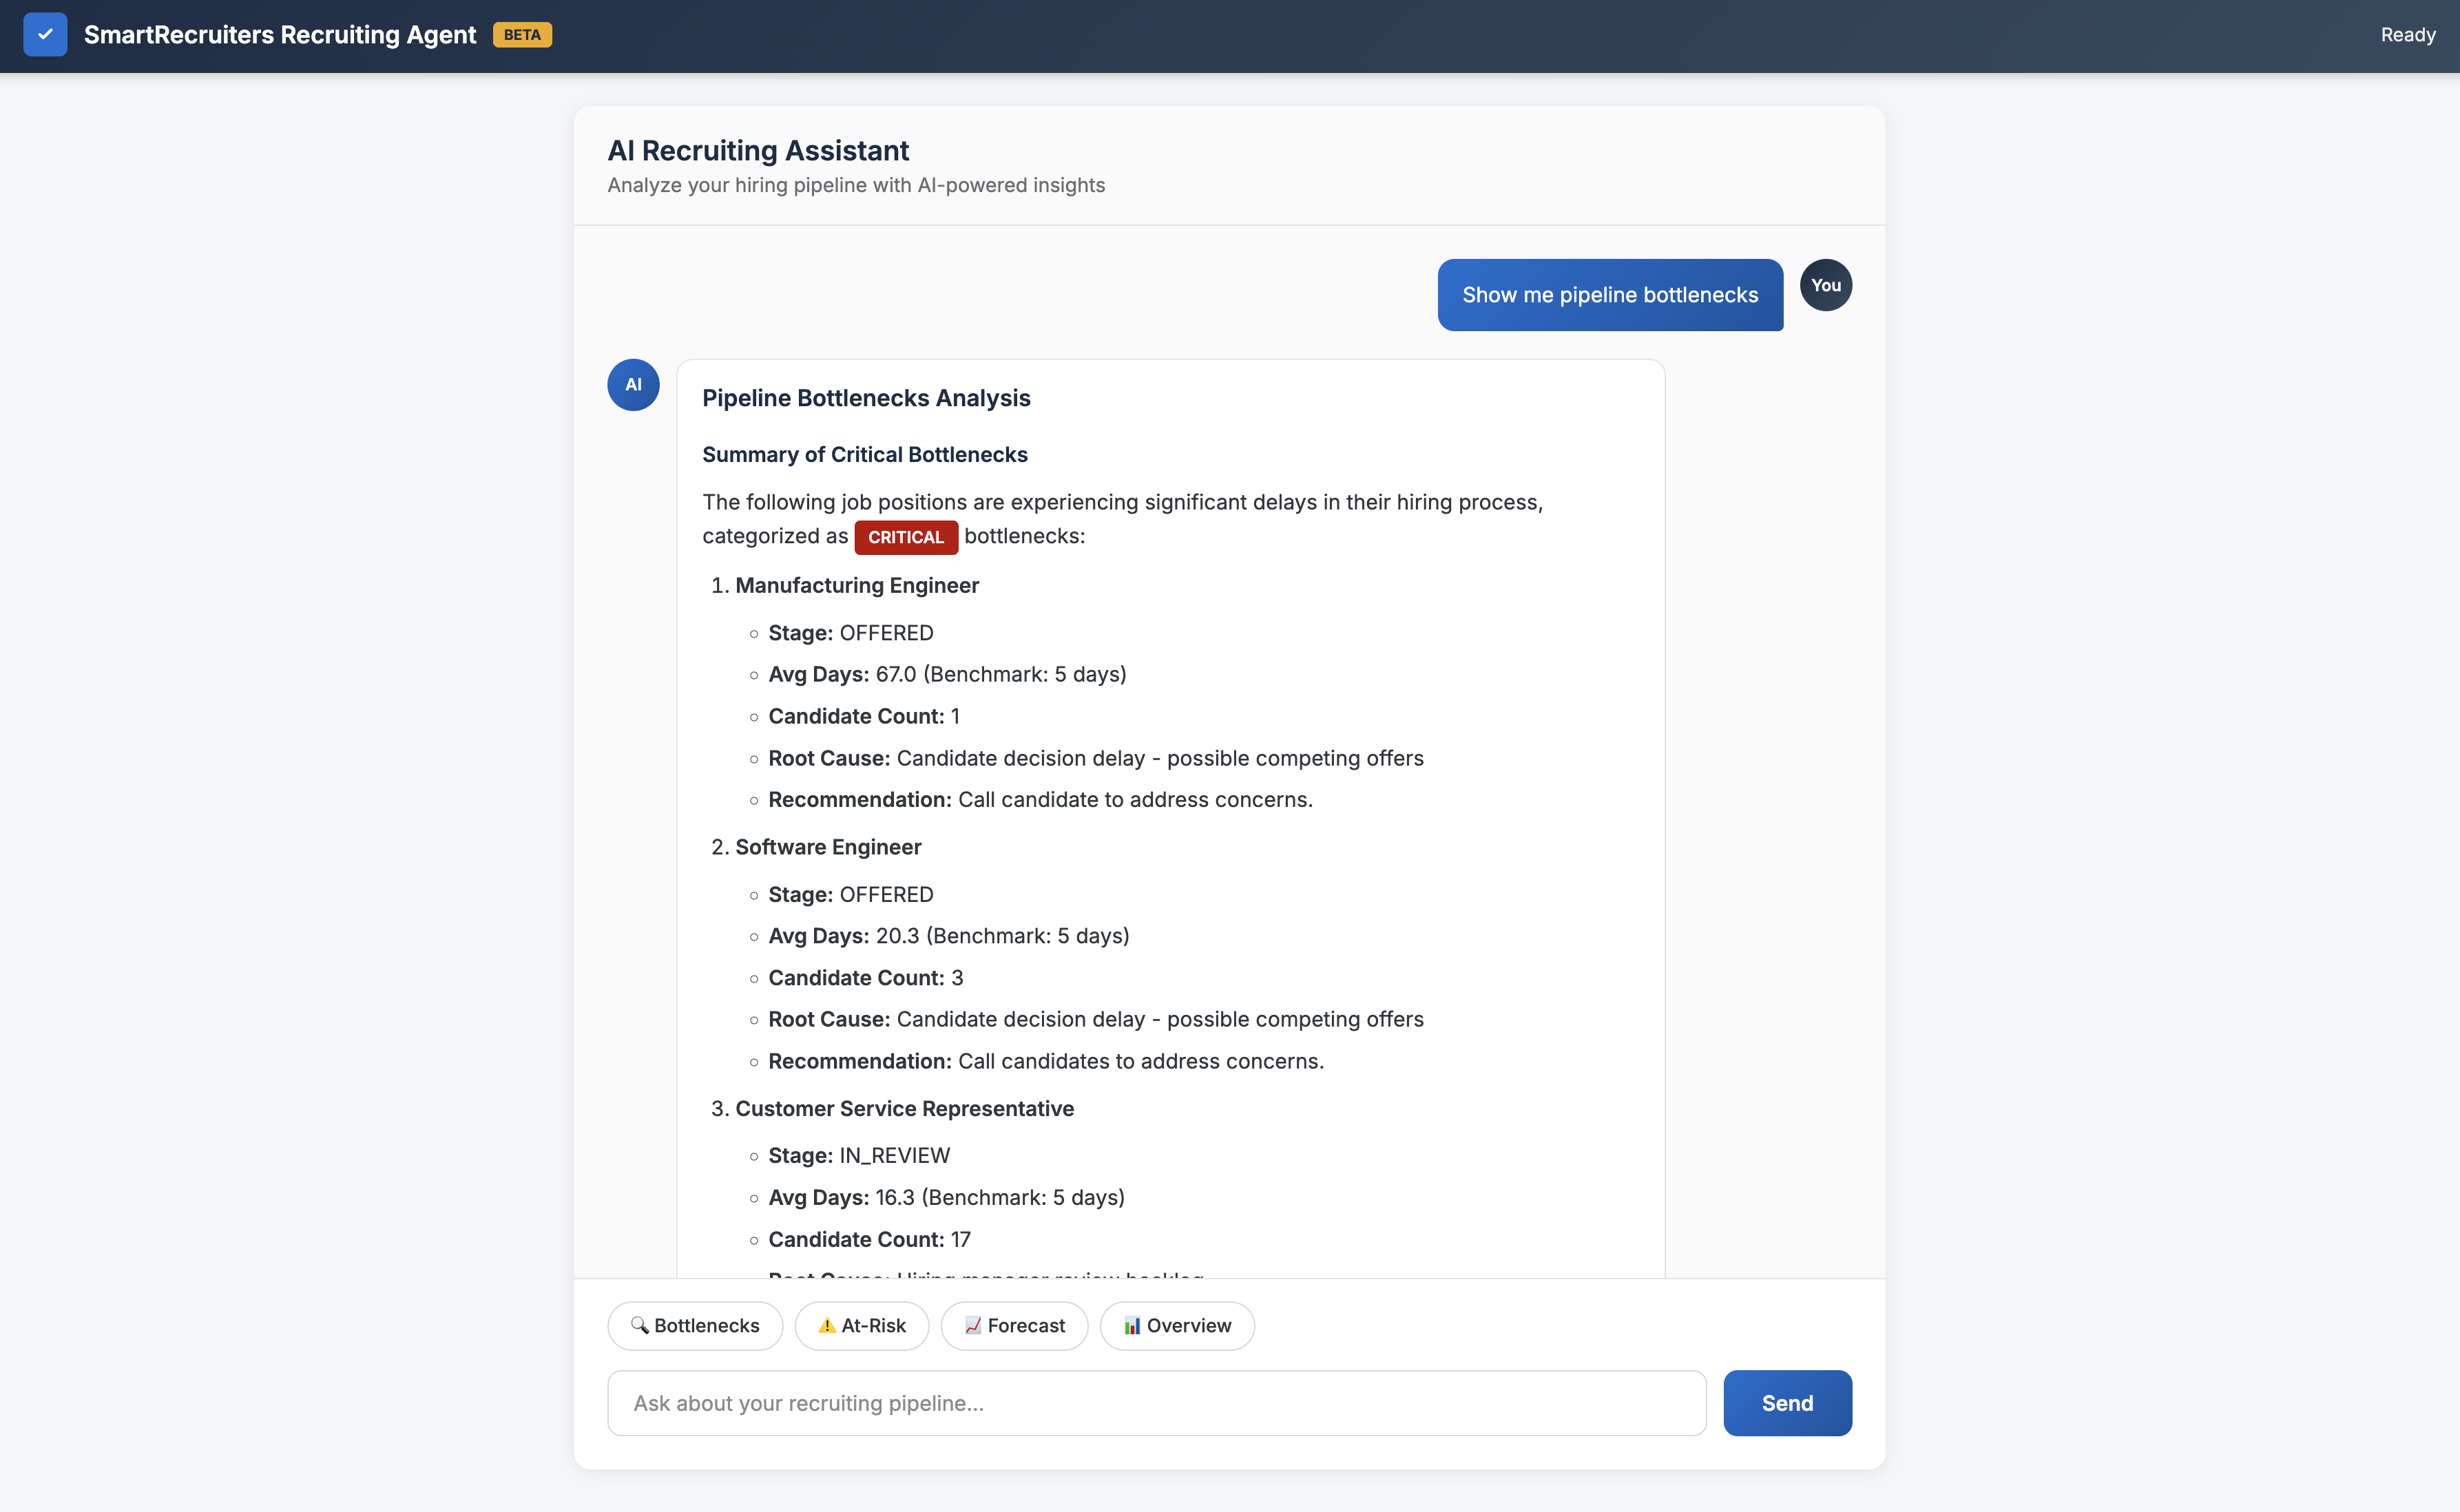This screenshot has height=1512, width=2460.
Task: Click Pipeline Bottlenecks Analysis heading
Action: pyautogui.click(x=866, y=398)
